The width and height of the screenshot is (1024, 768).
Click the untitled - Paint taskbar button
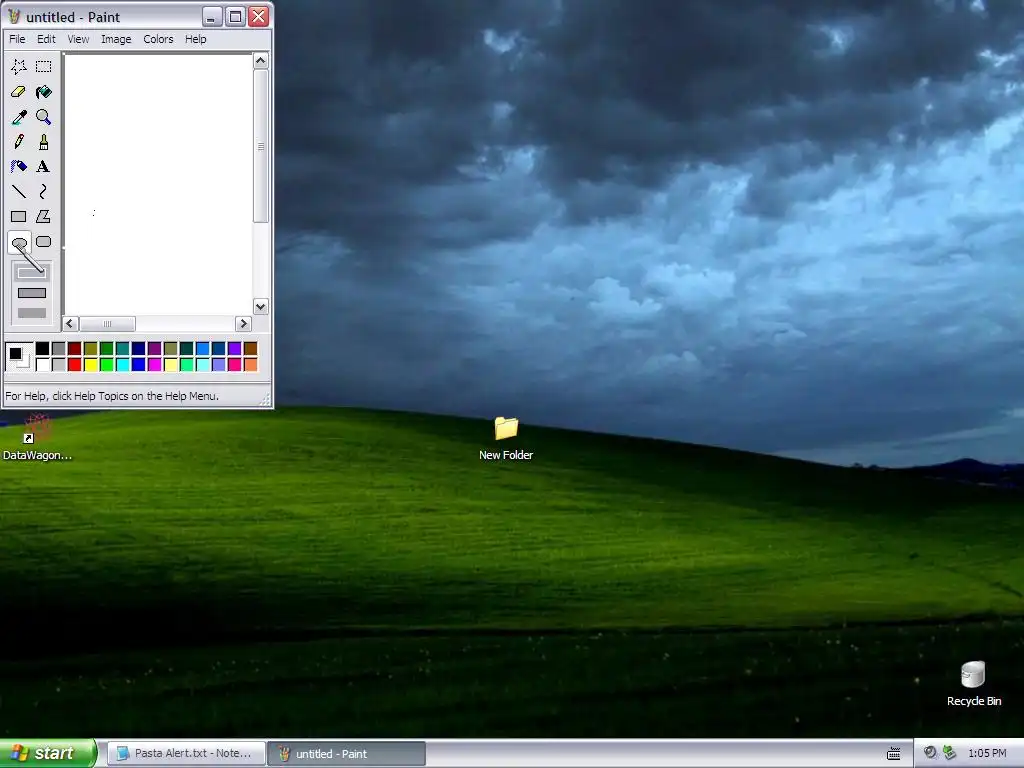pyautogui.click(x=347, y=754)
